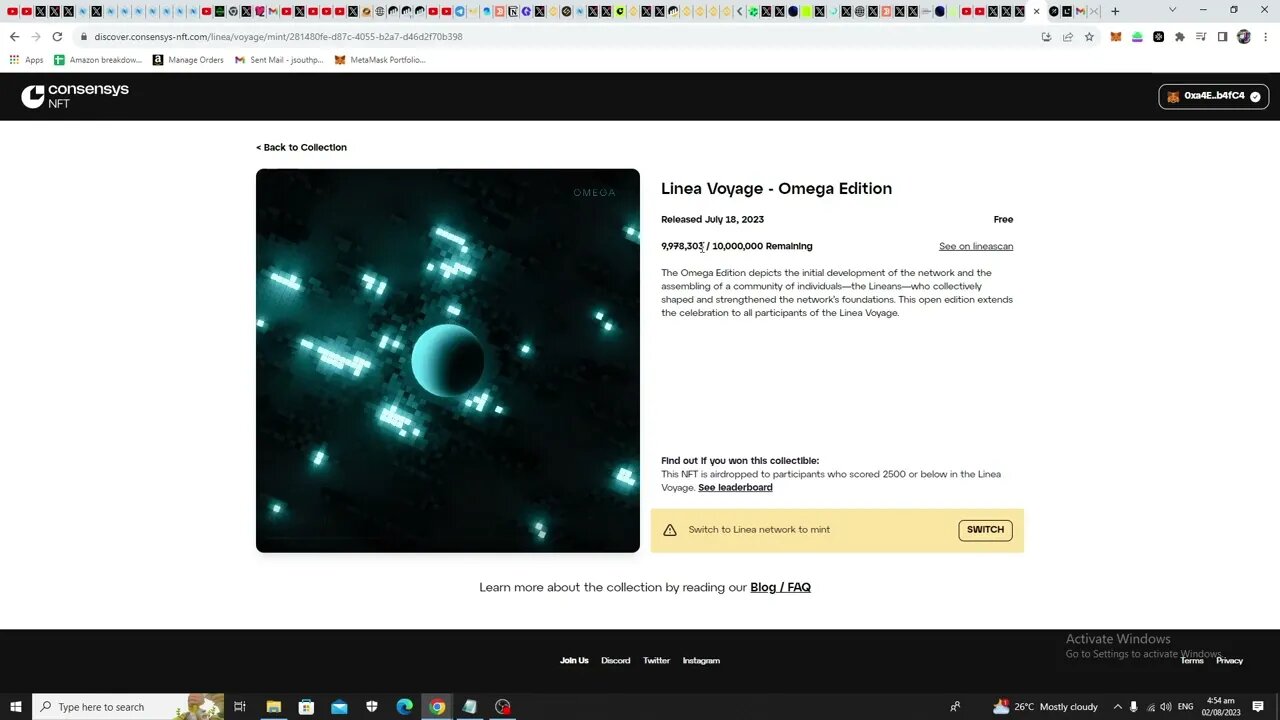Screen dimensions: 1280x720
Task: Open Microsoft Store from the taskbar
Action: pos(306,707)
